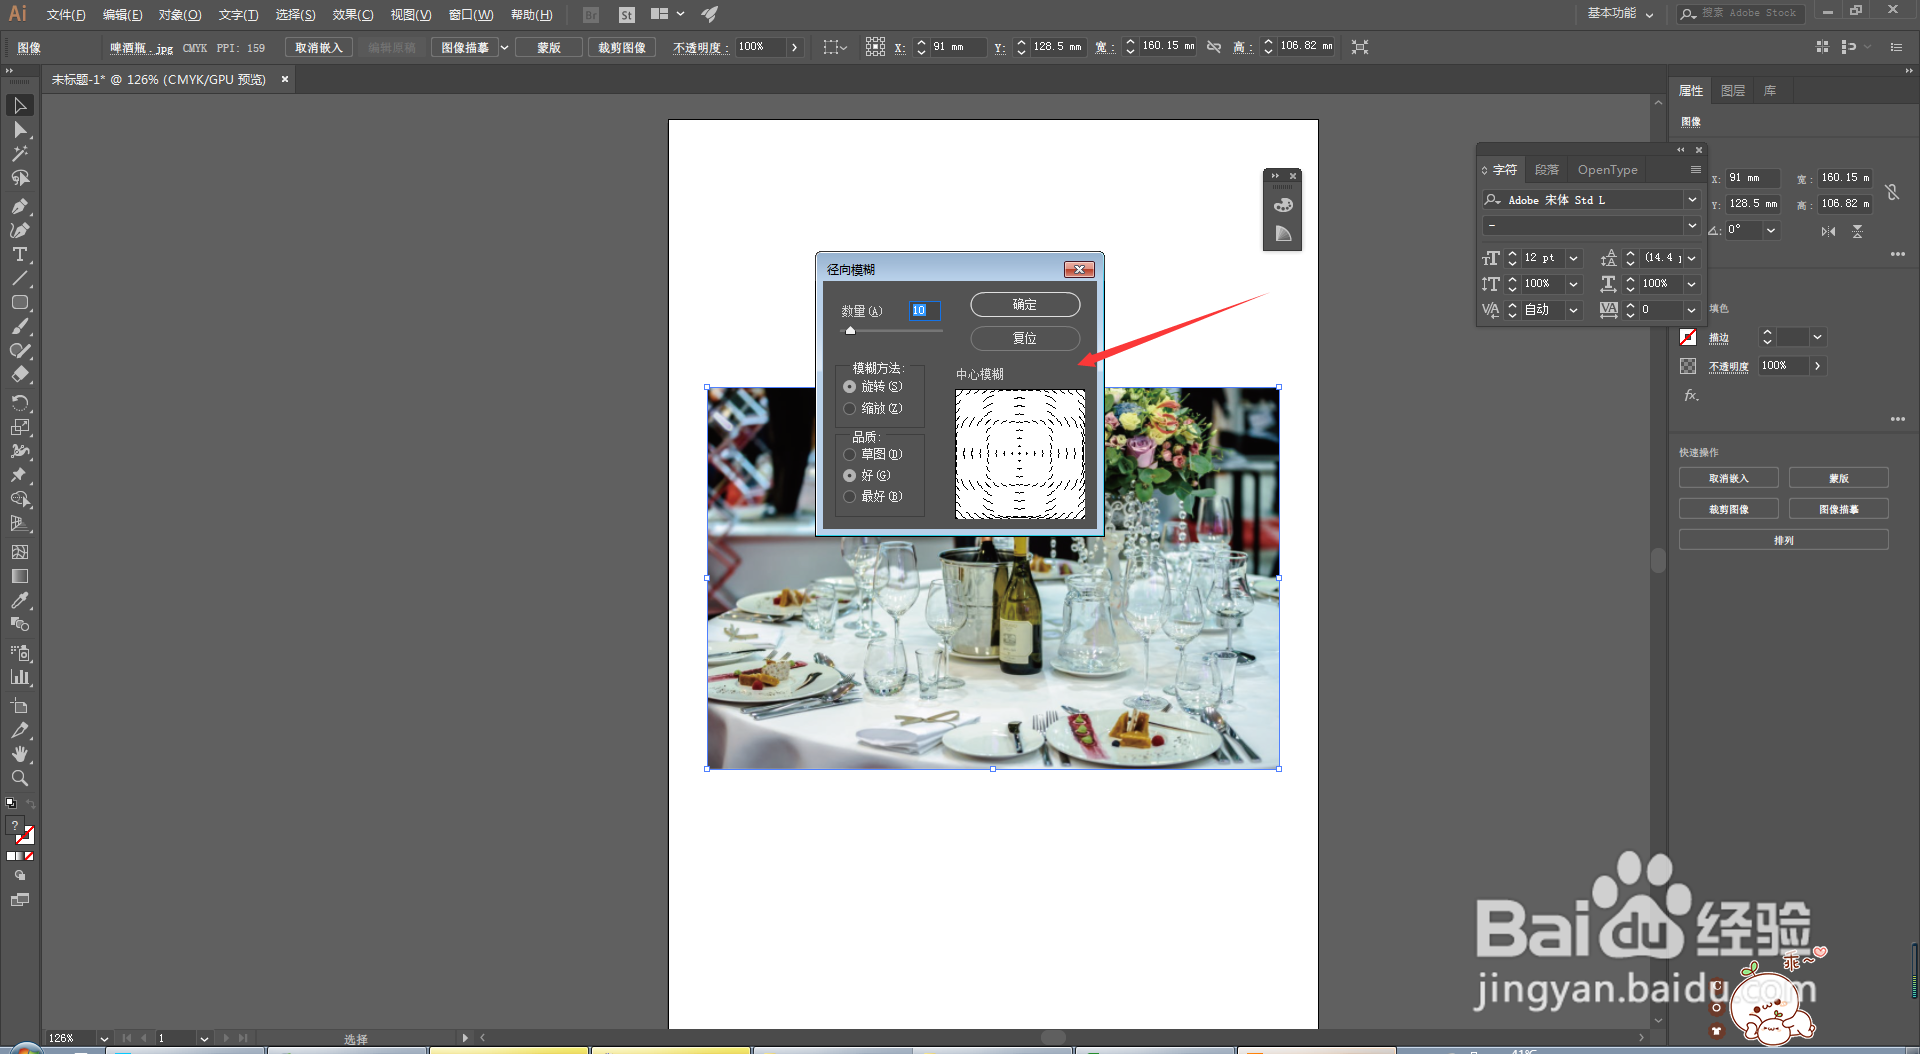Switch to the OpenType tab
This screenshot has width=1920, height=1054.
[1608, 170]
